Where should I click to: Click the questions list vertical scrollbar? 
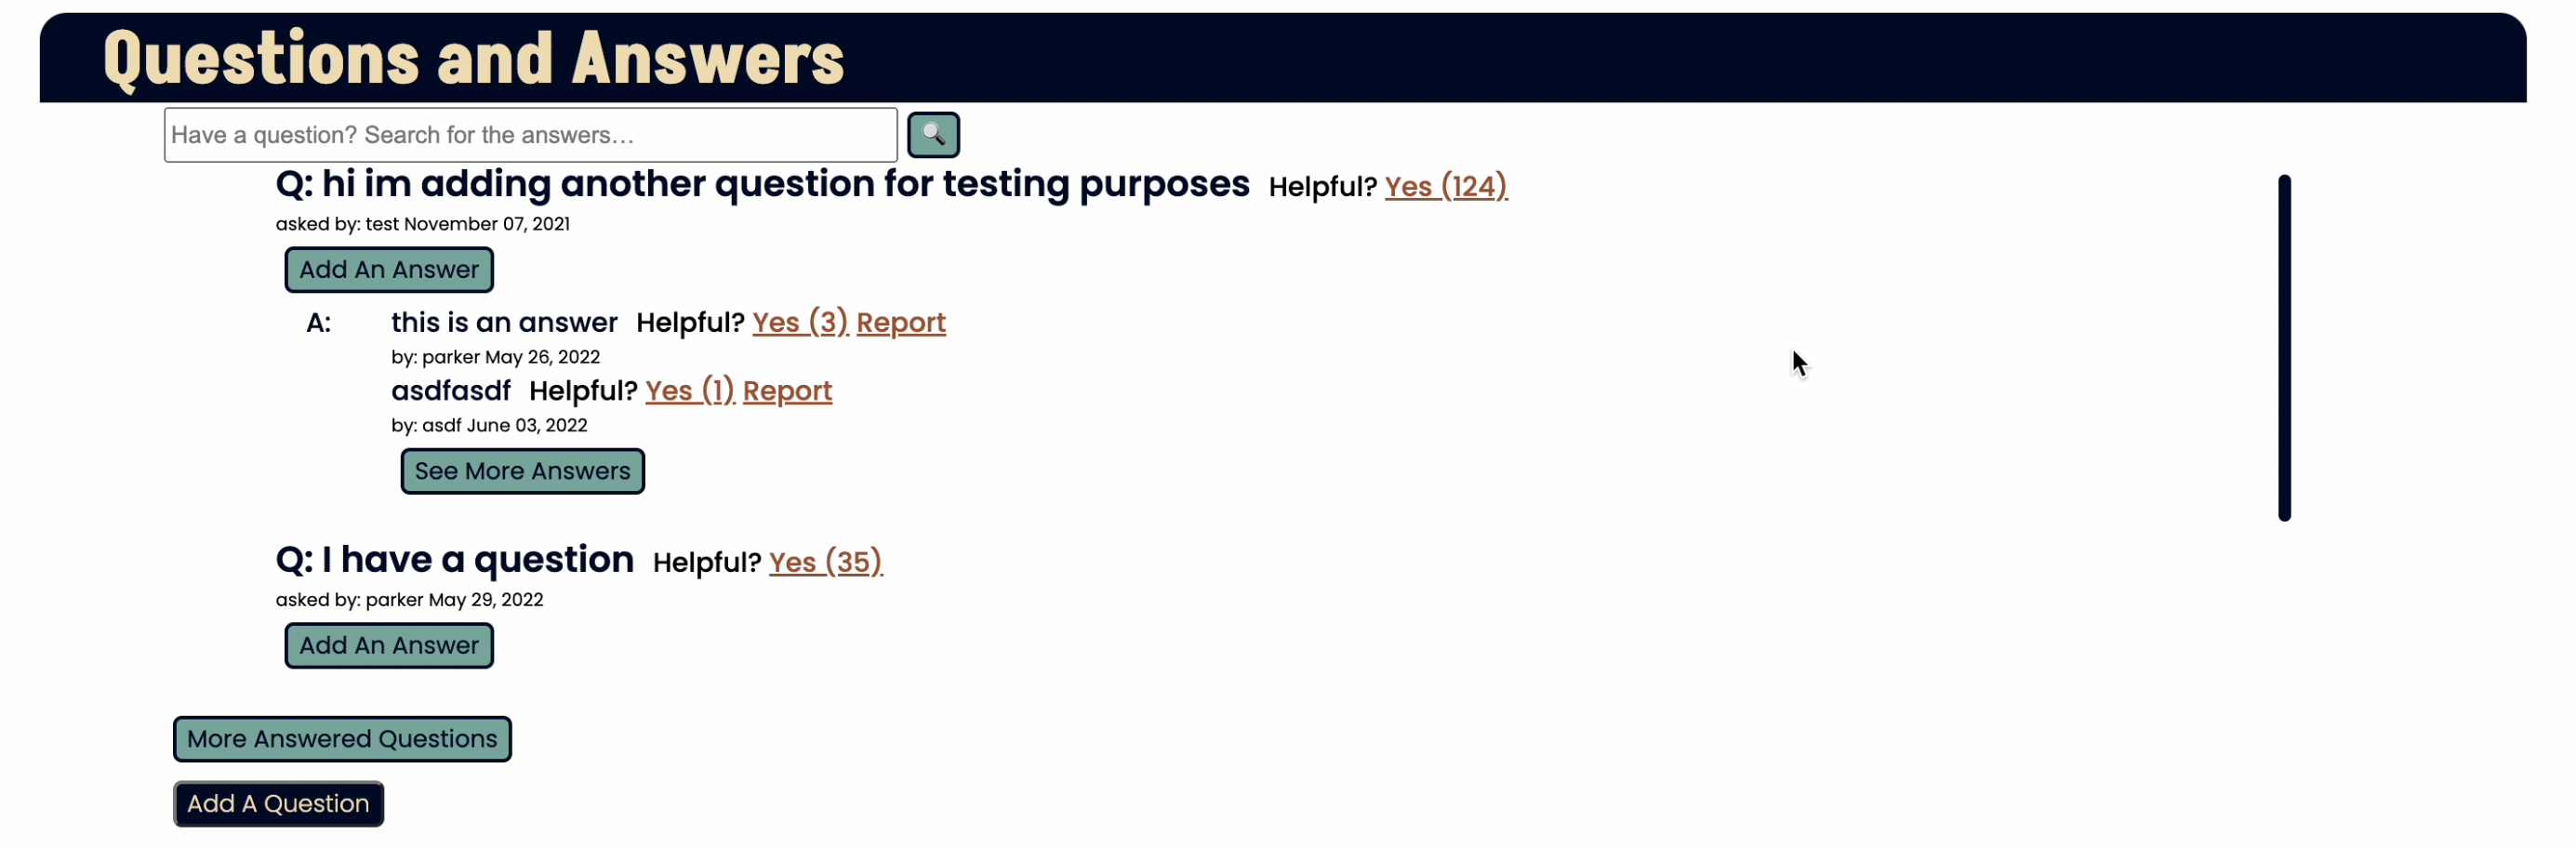coord(2284,348)
